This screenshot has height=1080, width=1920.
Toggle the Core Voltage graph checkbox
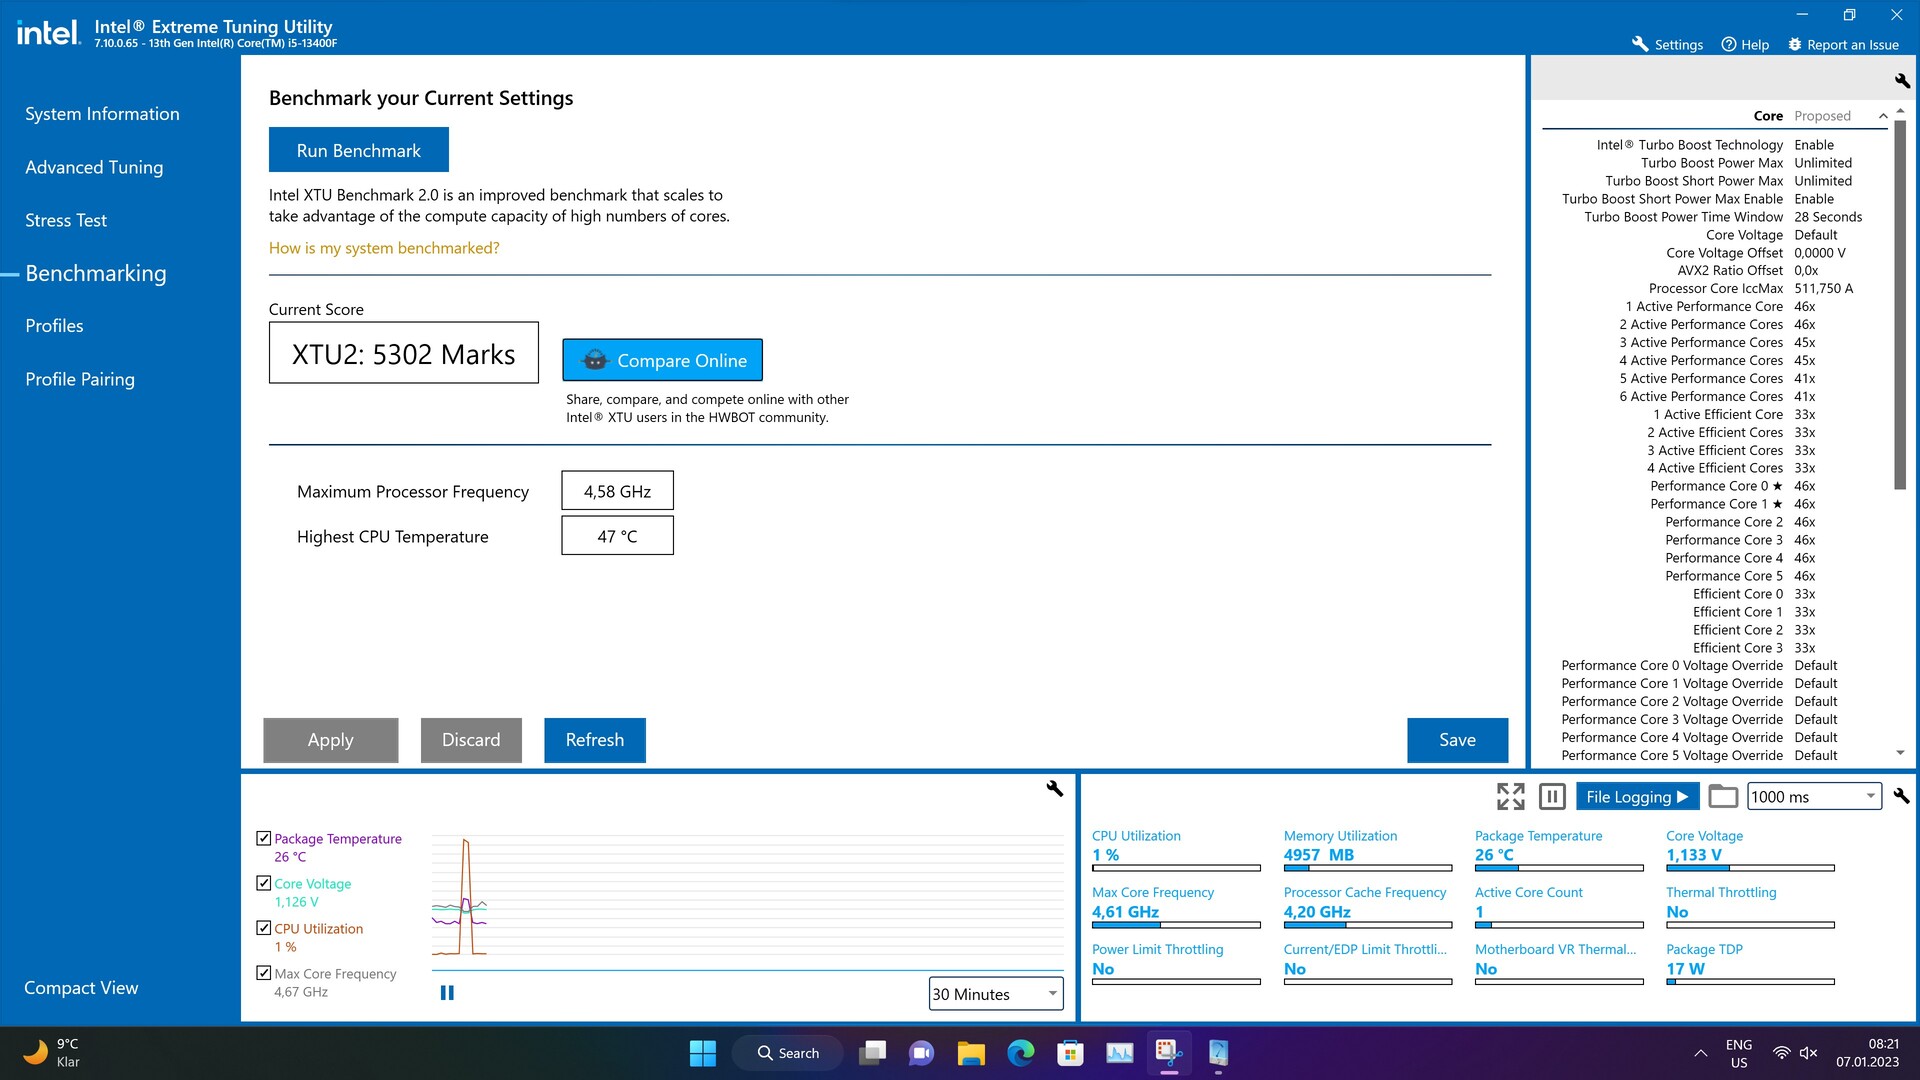point(264,883)
